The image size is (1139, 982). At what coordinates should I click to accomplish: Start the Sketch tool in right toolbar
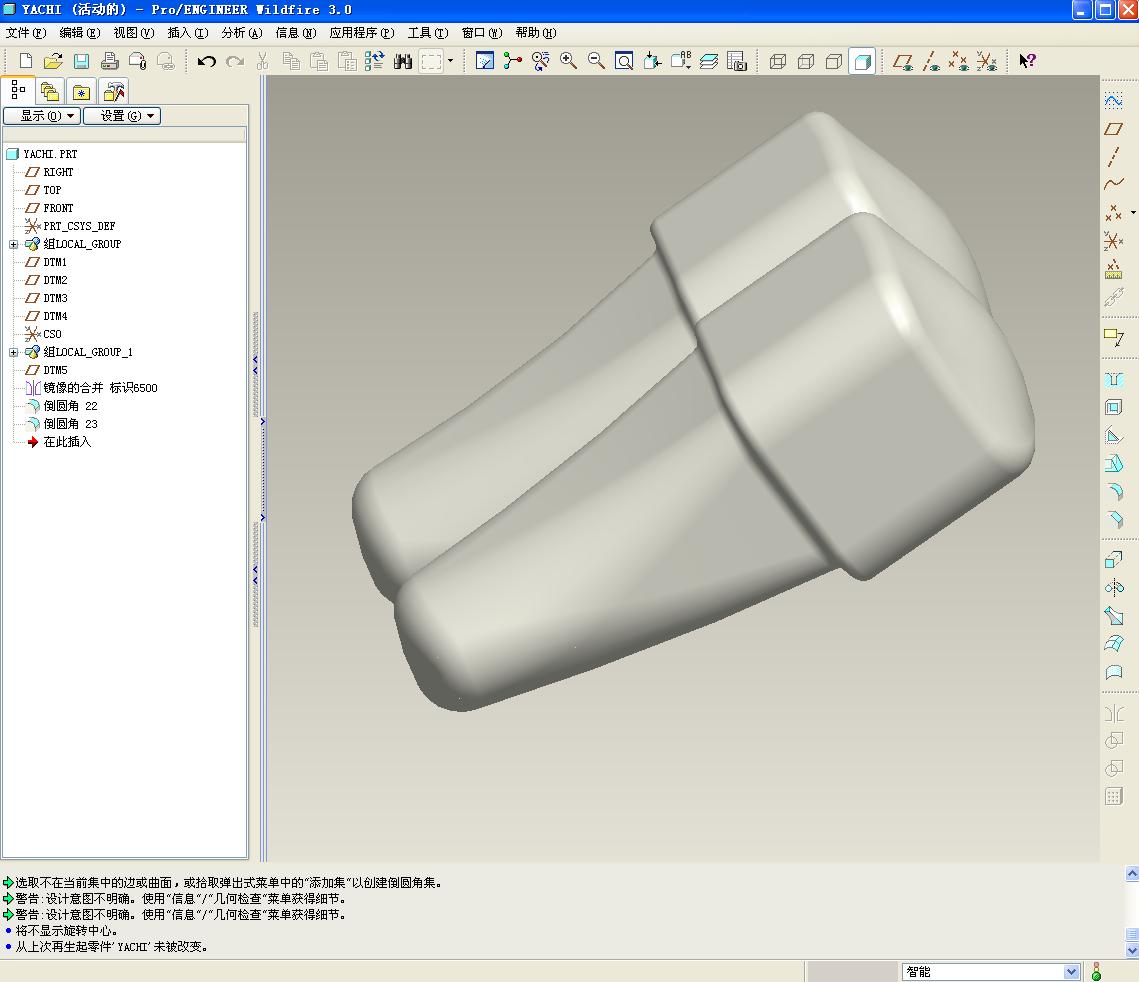[1114, 100]
